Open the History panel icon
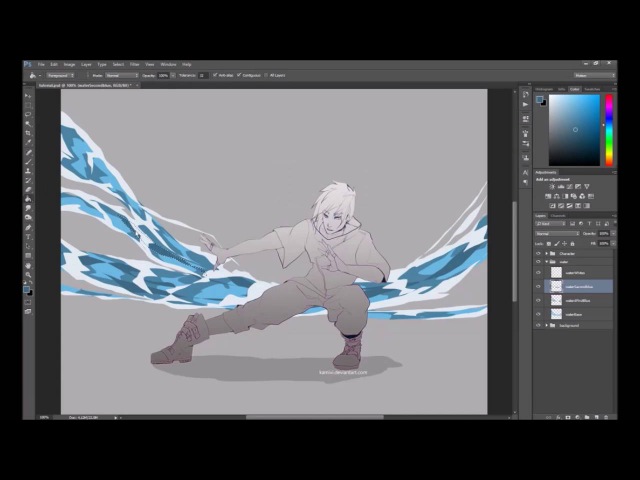 (x=526, y=95)
